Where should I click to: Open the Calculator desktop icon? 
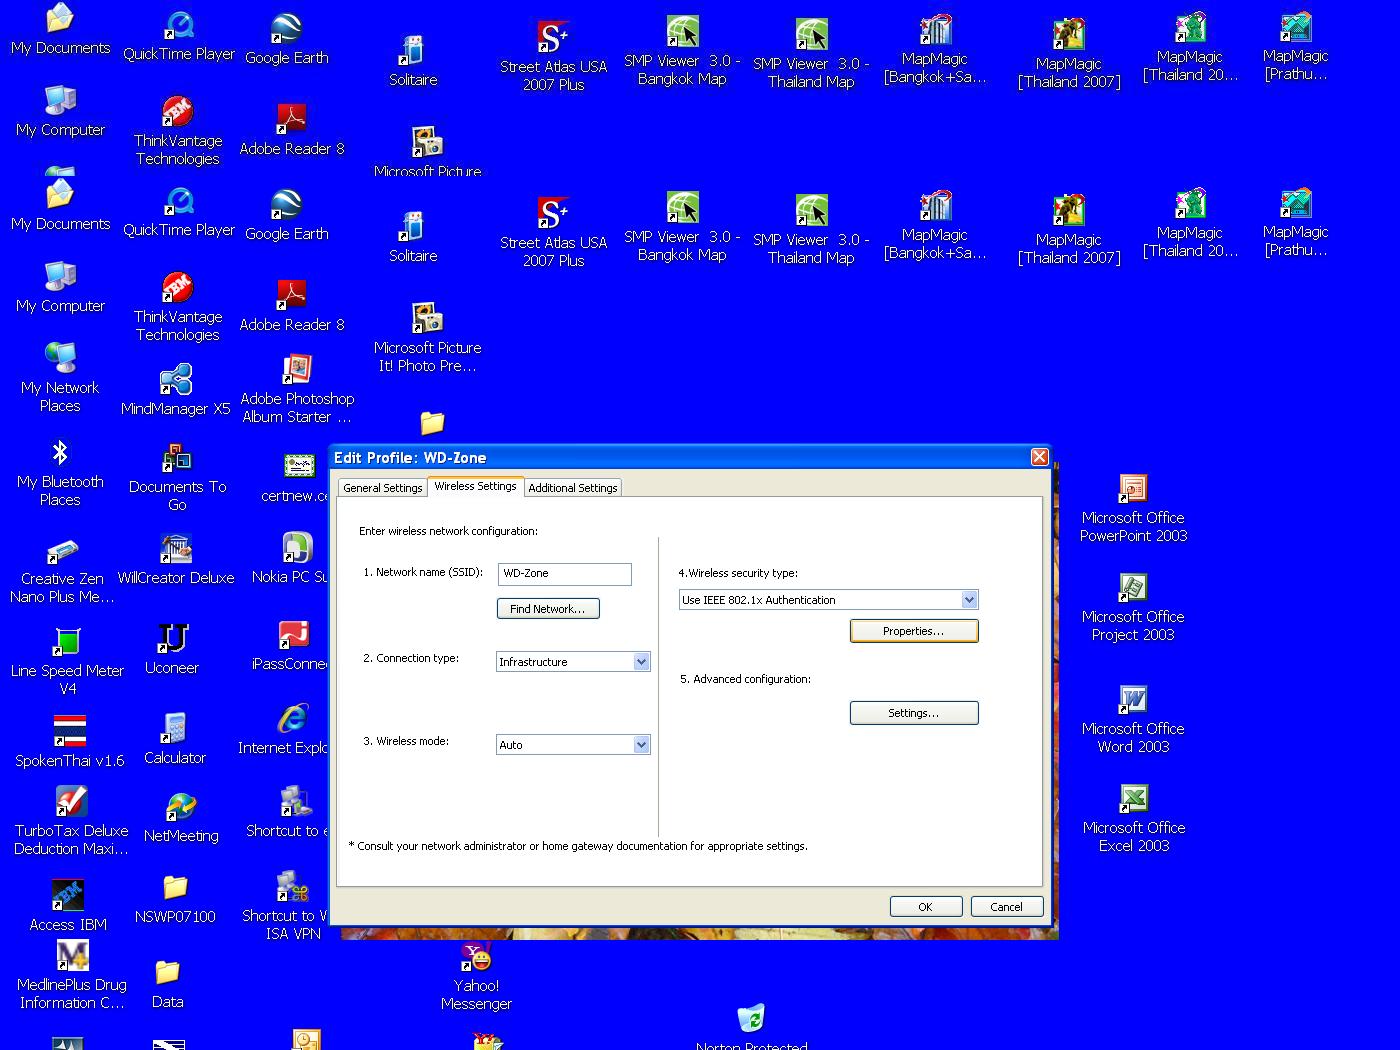pyautogui.click(x=175, y=739)
